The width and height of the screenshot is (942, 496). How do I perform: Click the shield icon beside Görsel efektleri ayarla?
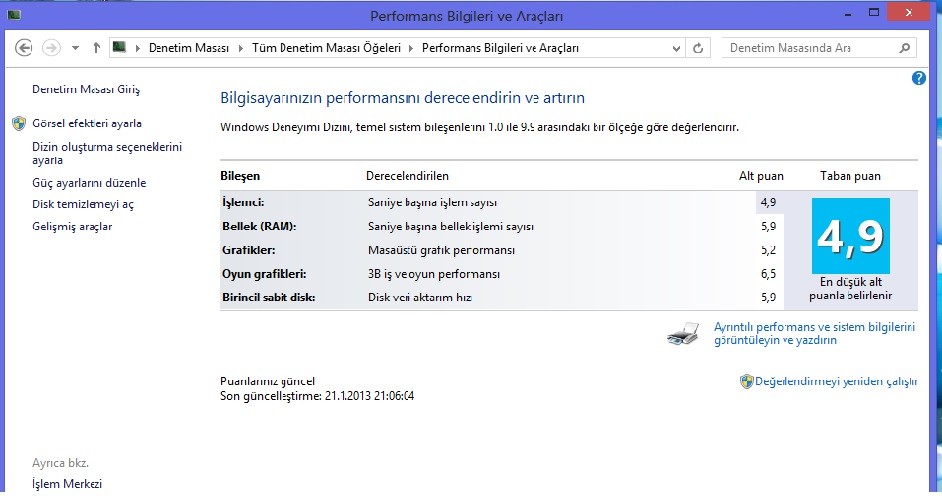coord(19,124)
